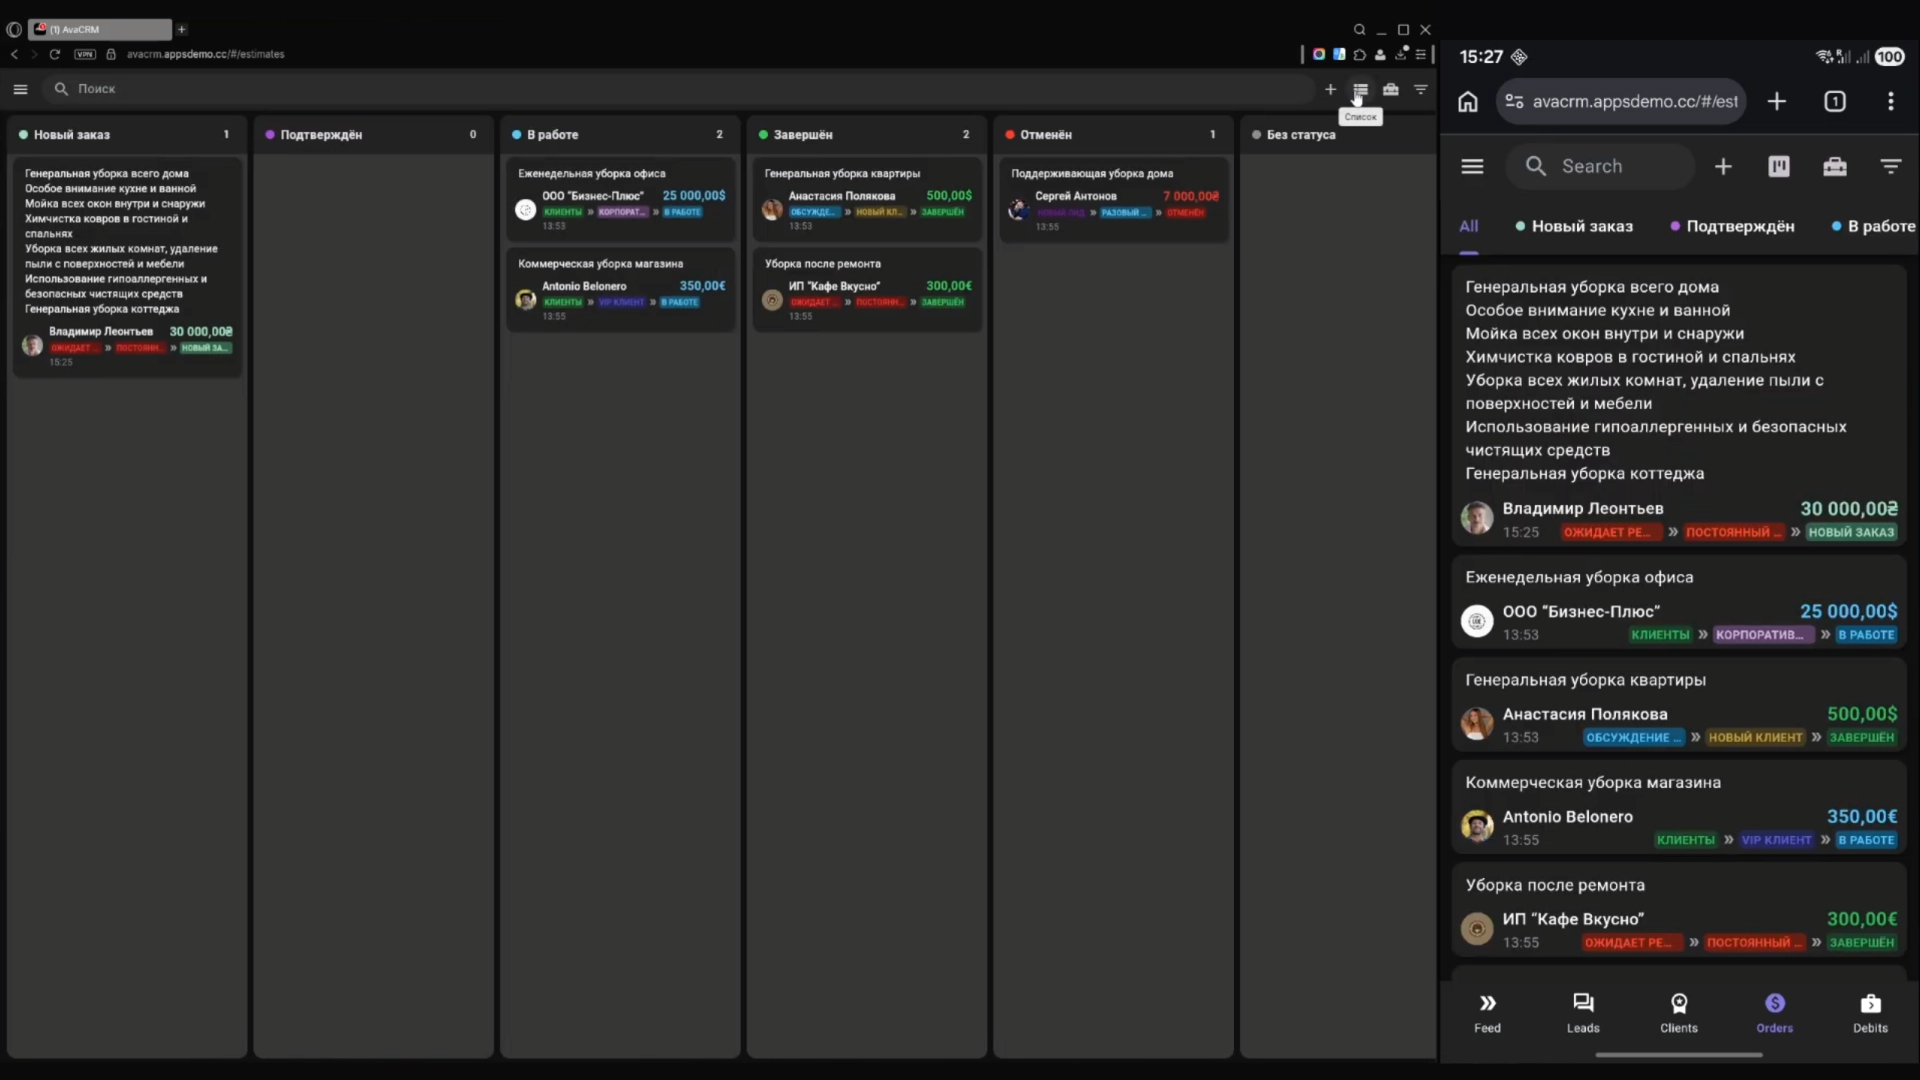This screenshot has height=1080, width=1920.
Task: Open the mobile filter sort icon
Action: (x=1890, y=167)
